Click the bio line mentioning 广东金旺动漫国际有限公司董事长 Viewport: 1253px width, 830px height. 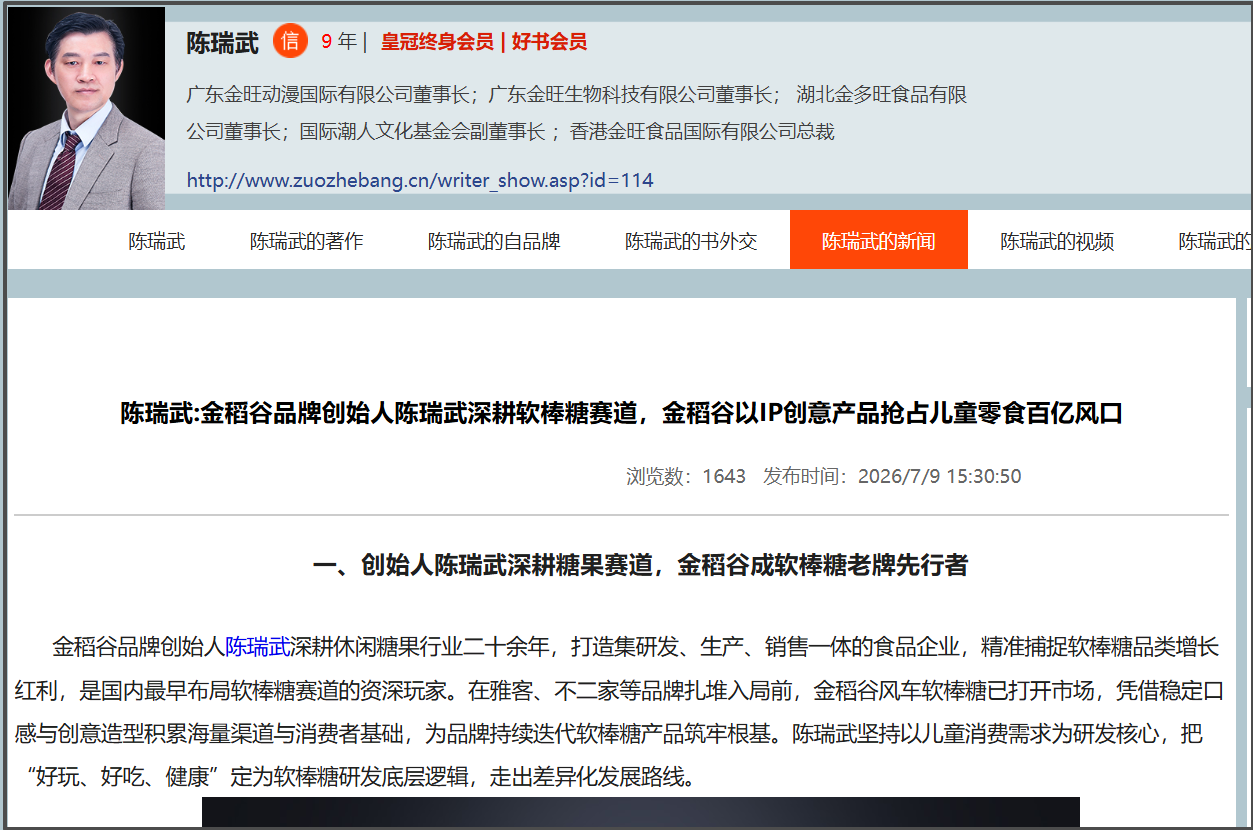[577, 96]
